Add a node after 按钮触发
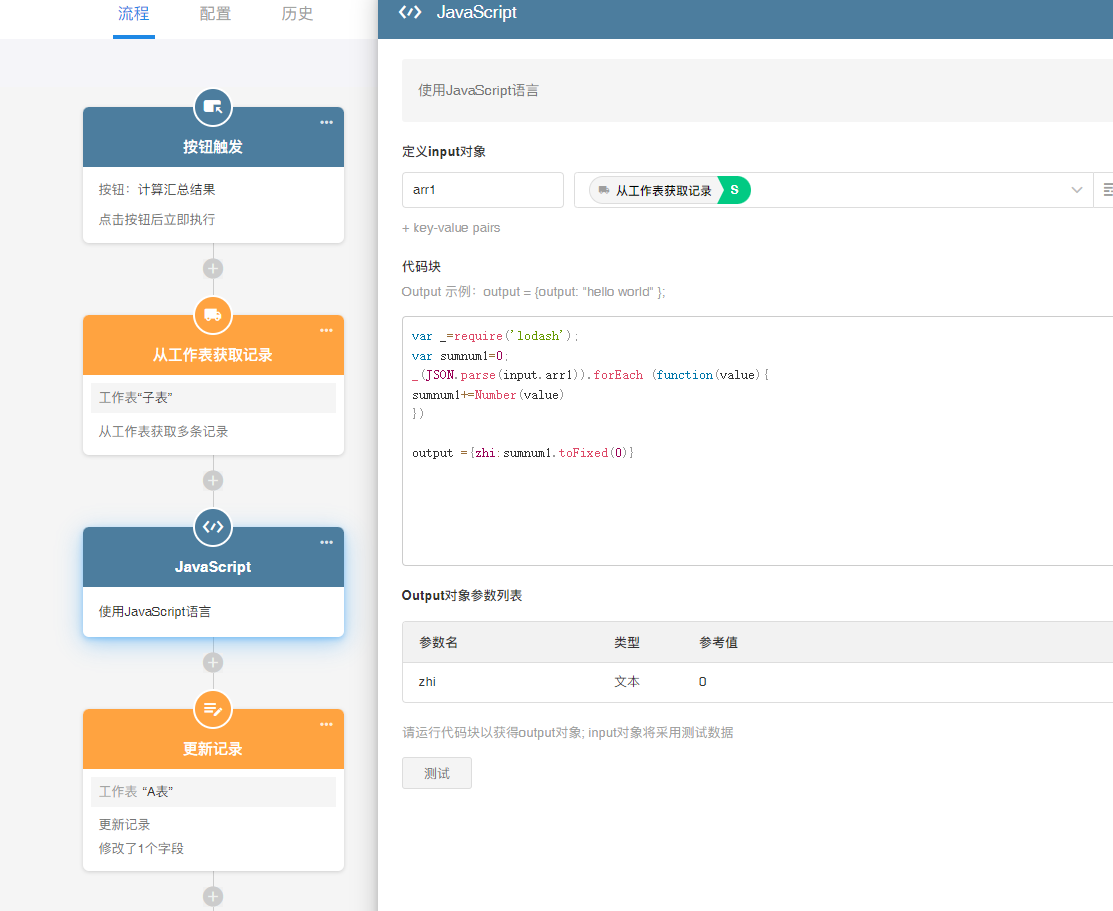Screen dimensions: 1113x911 (x=213, y=268)
